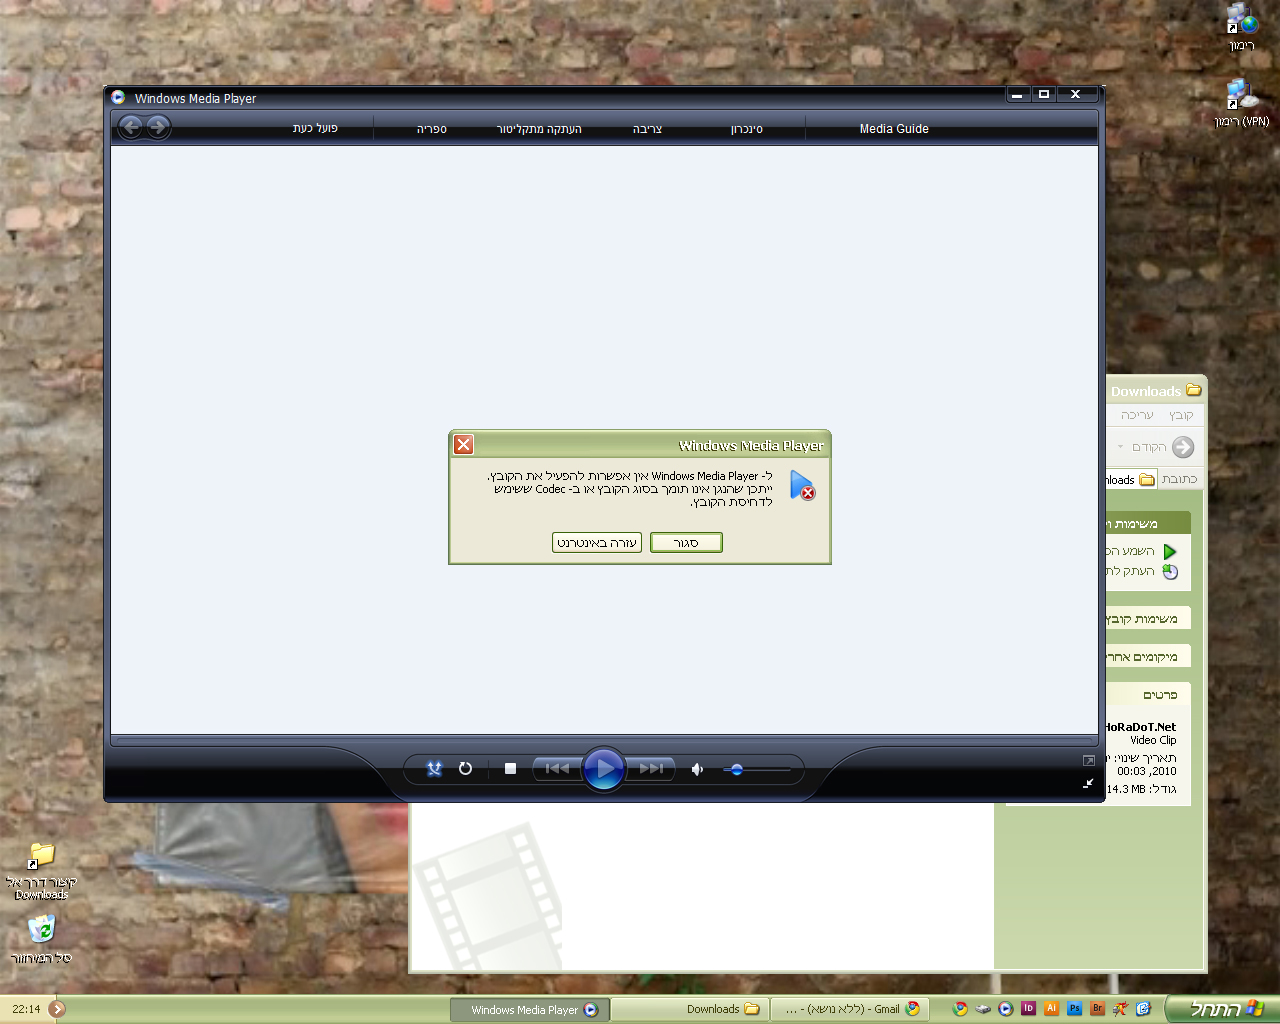Click the leftmost quick launch icon beside Start
The image size is (1280, 1024).
(x=1143, y=1009)
